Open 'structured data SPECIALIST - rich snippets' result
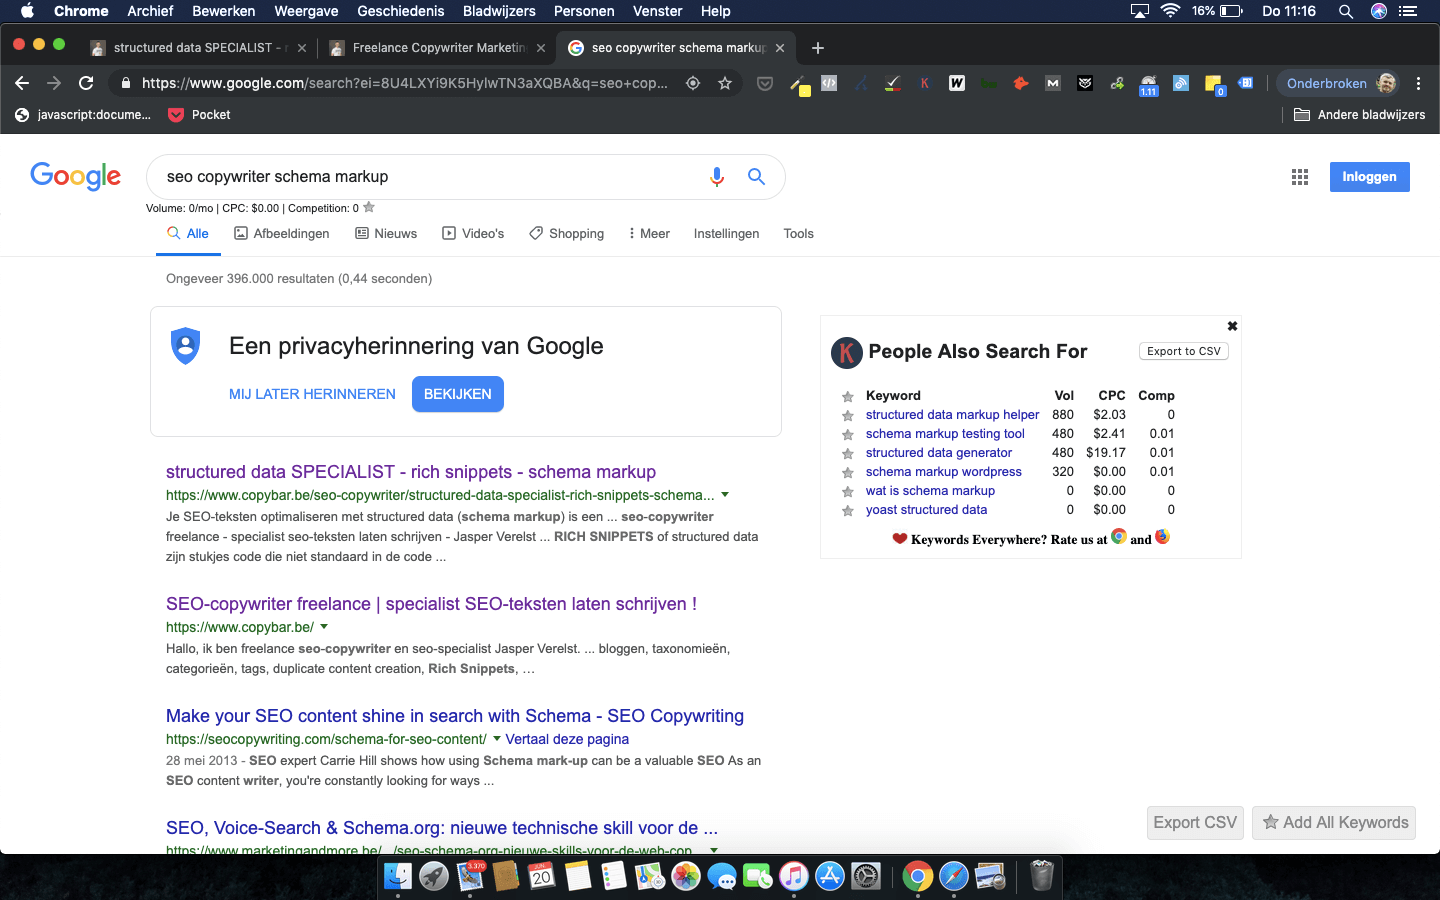The height and width of the screenshot is (900, 1440). [x=411, y=472]
